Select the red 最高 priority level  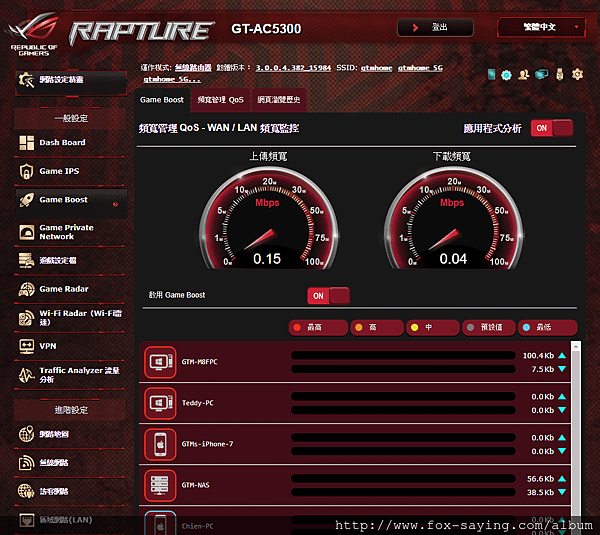tap(318, 328)
